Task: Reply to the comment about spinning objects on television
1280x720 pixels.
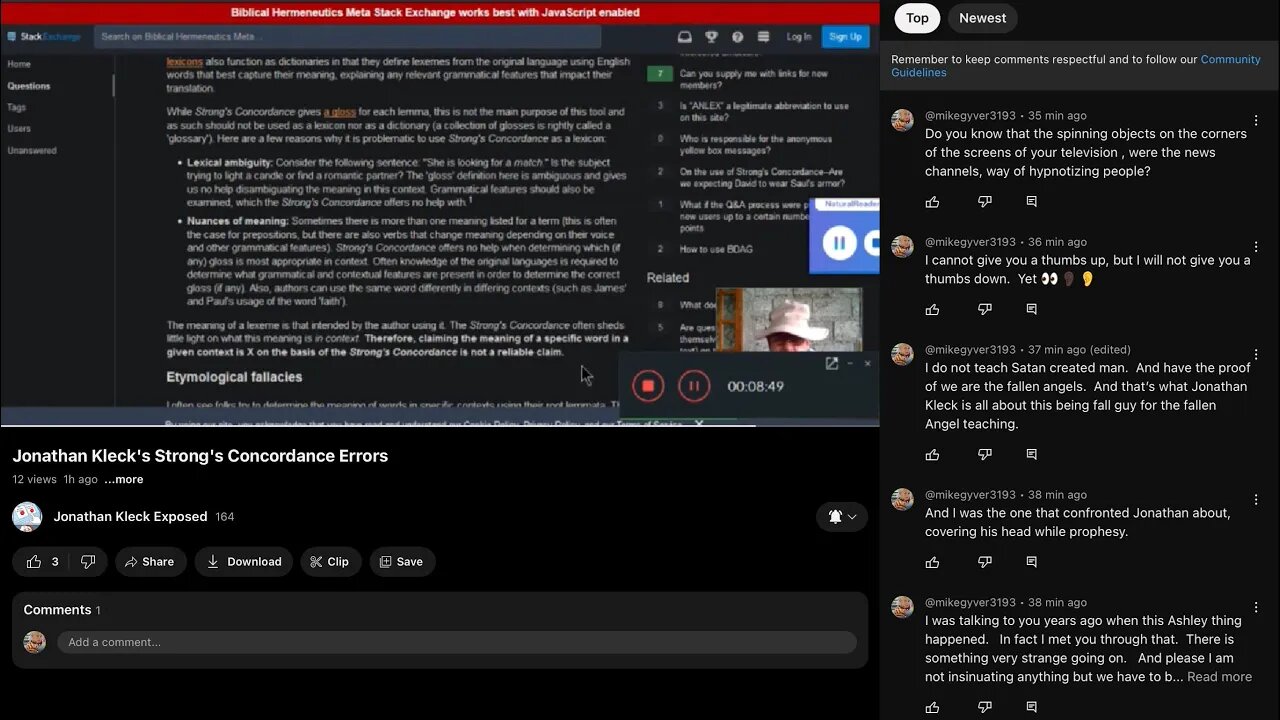Action: 1032,202
